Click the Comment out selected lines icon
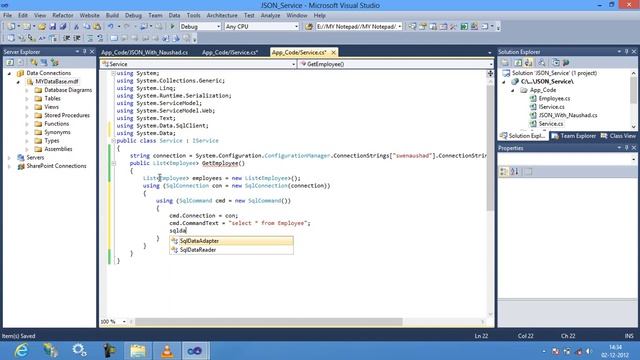The image size is (640, 360). [x=90, y=38]
